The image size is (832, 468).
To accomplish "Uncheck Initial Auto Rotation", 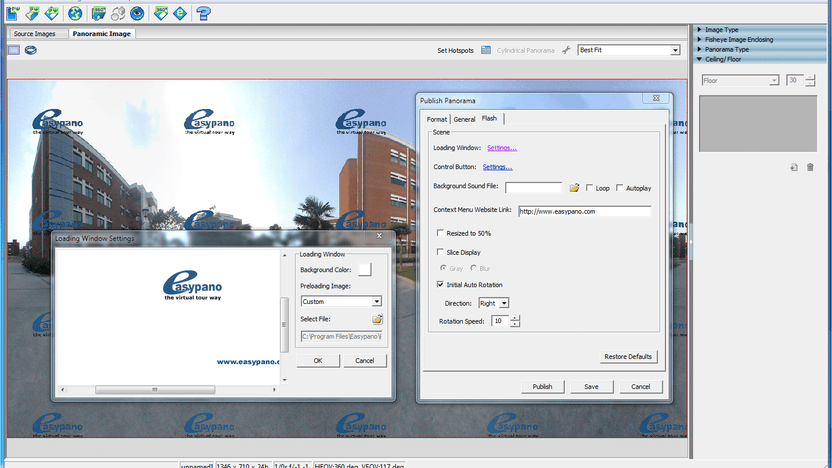I will point(440,284).
